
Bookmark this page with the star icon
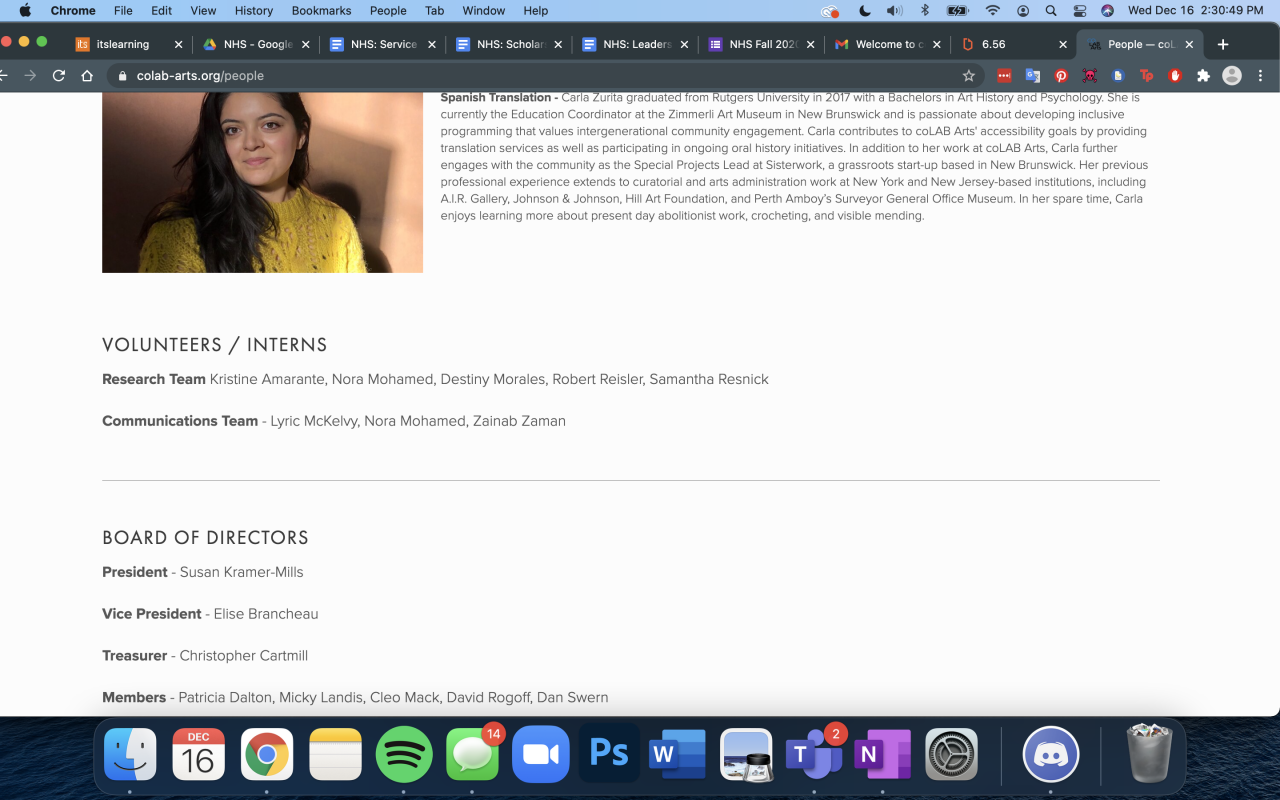(968, 76)
